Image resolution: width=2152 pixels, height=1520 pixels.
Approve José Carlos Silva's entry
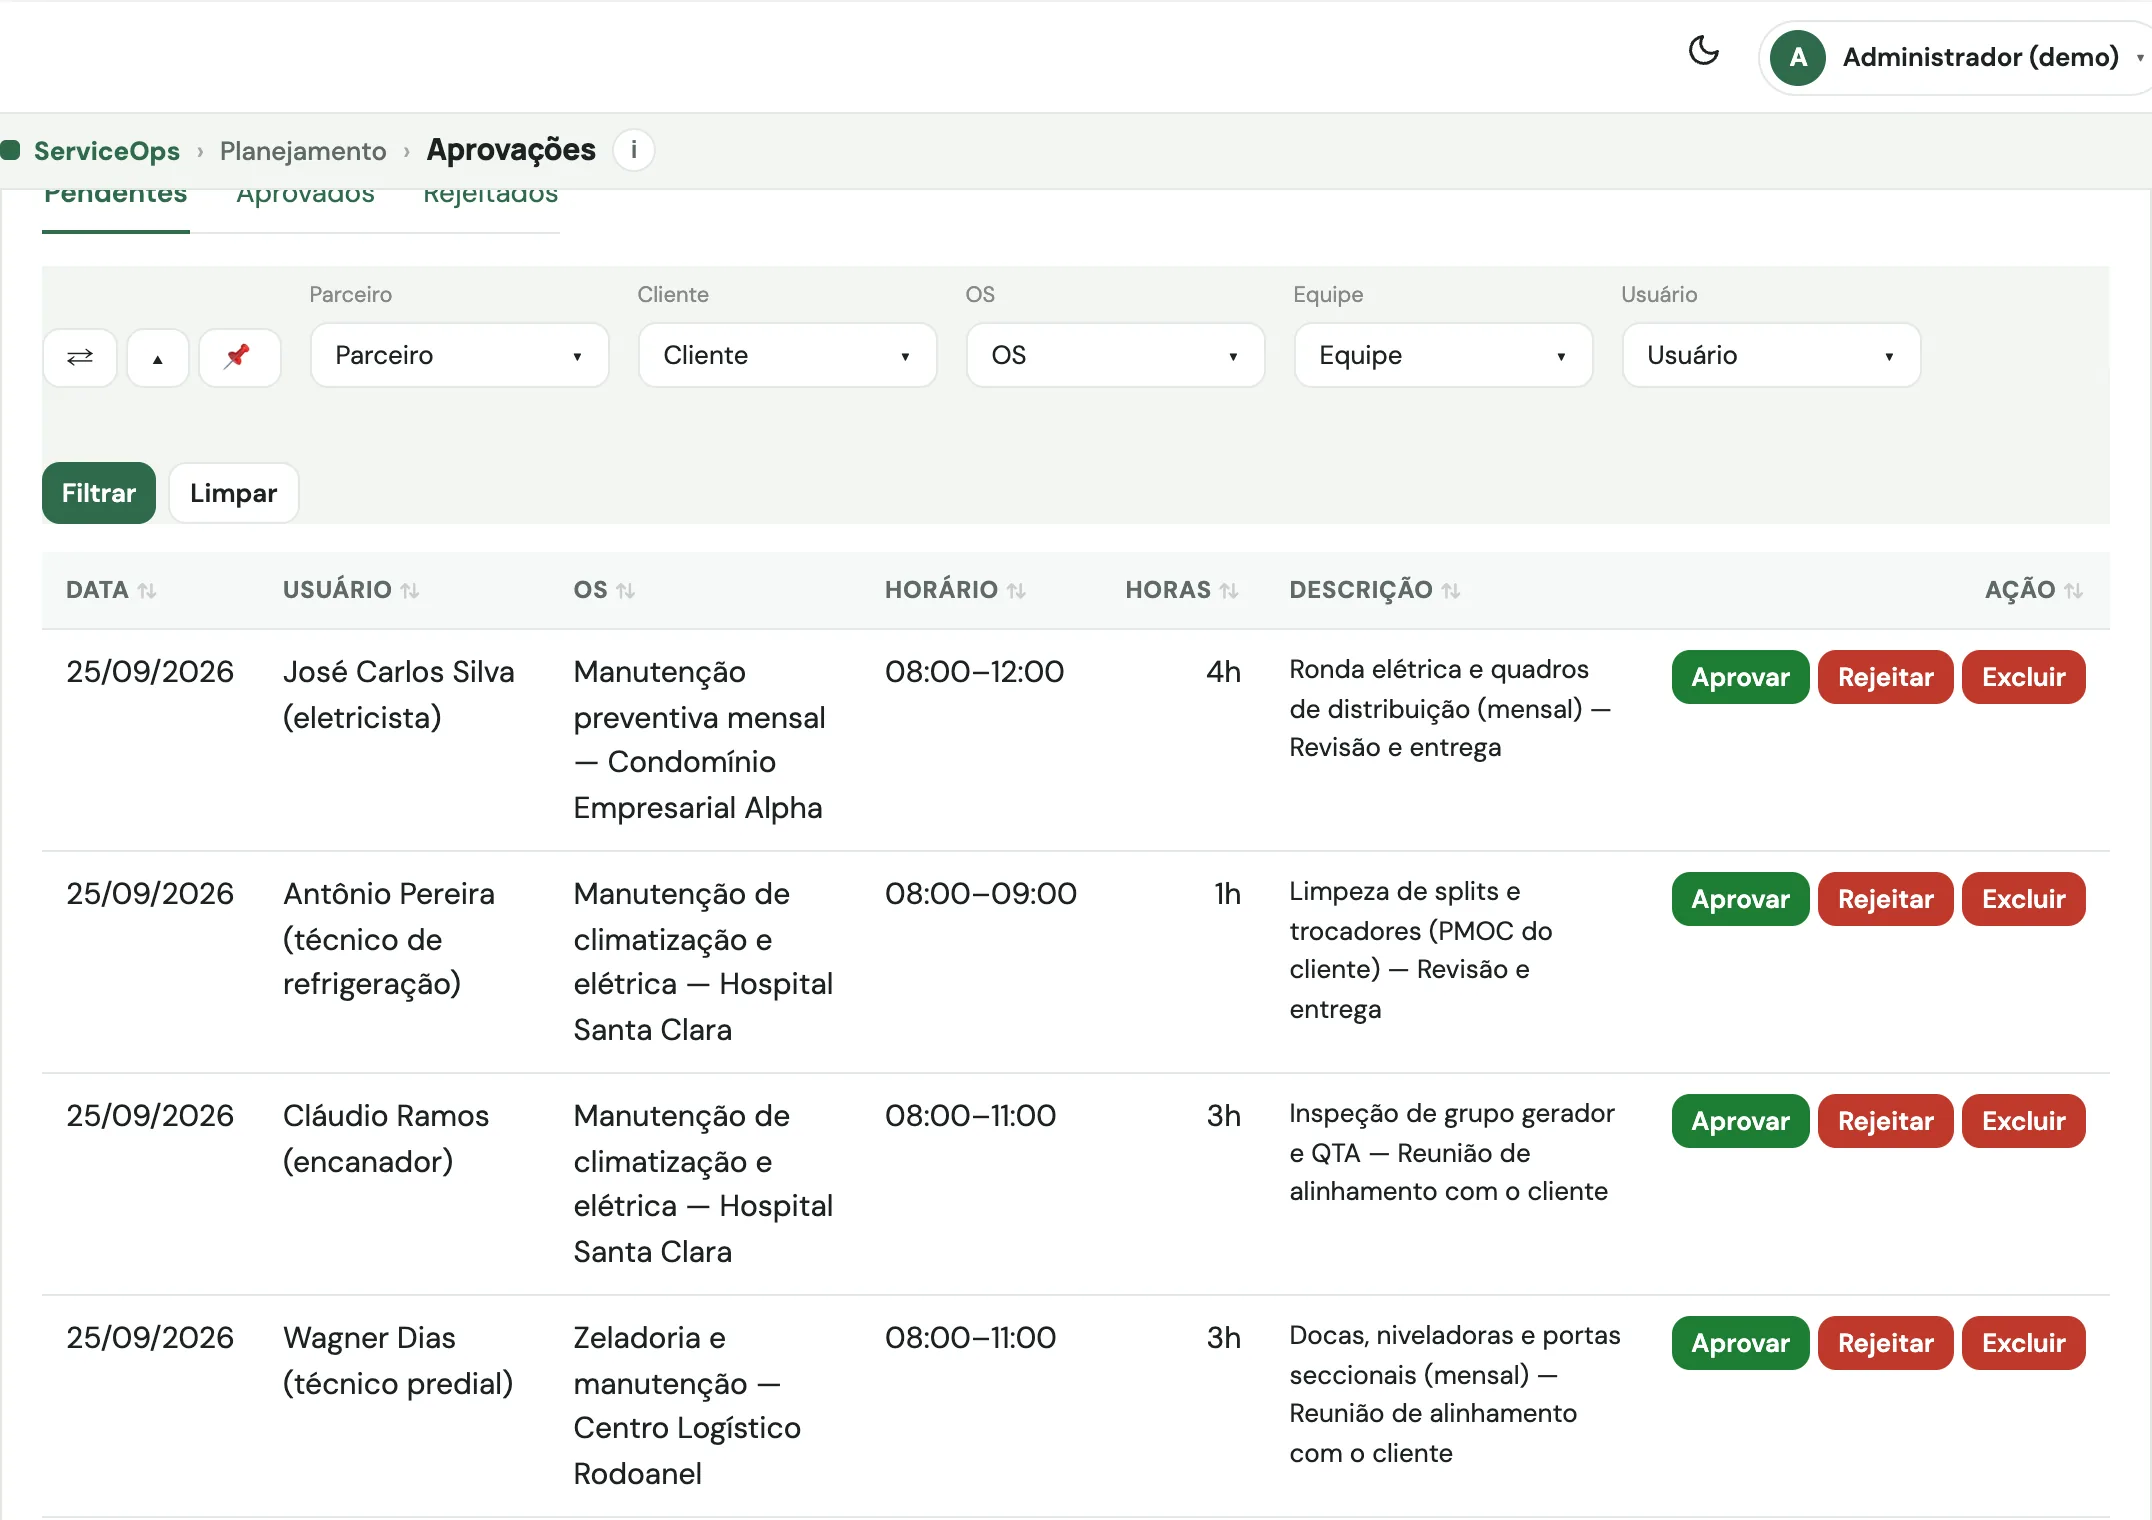click(1740, 677)
